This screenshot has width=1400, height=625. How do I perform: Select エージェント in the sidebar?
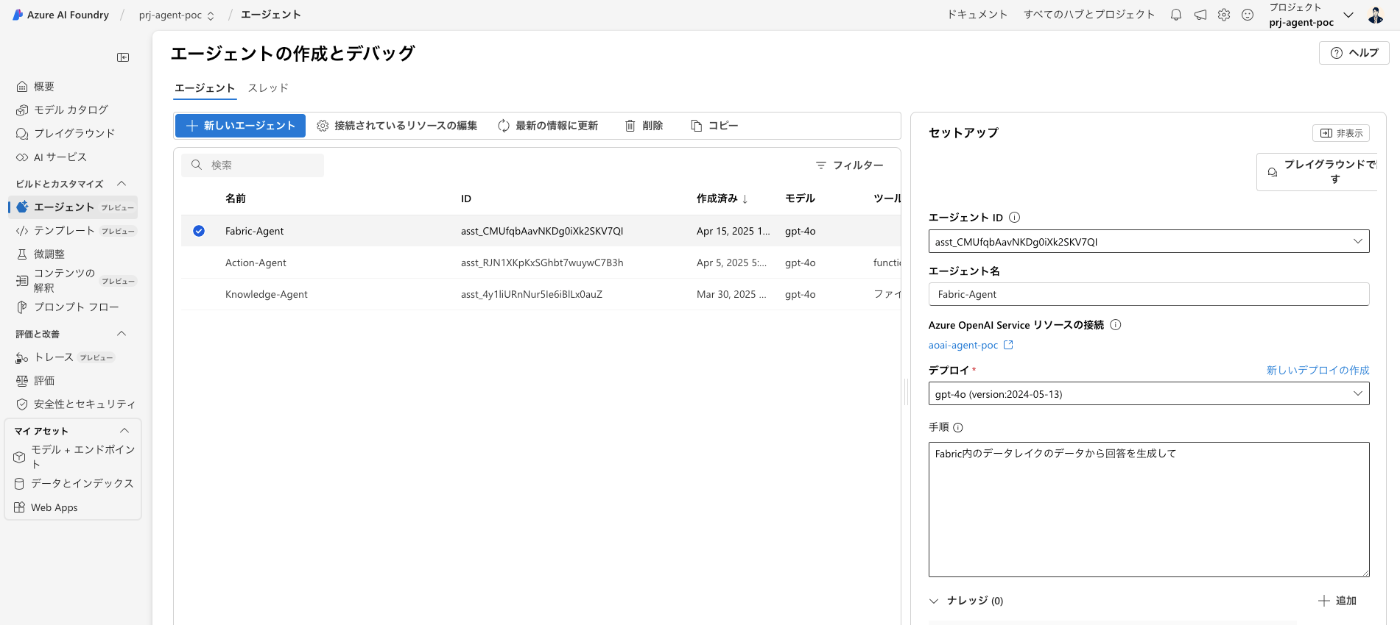72,207
